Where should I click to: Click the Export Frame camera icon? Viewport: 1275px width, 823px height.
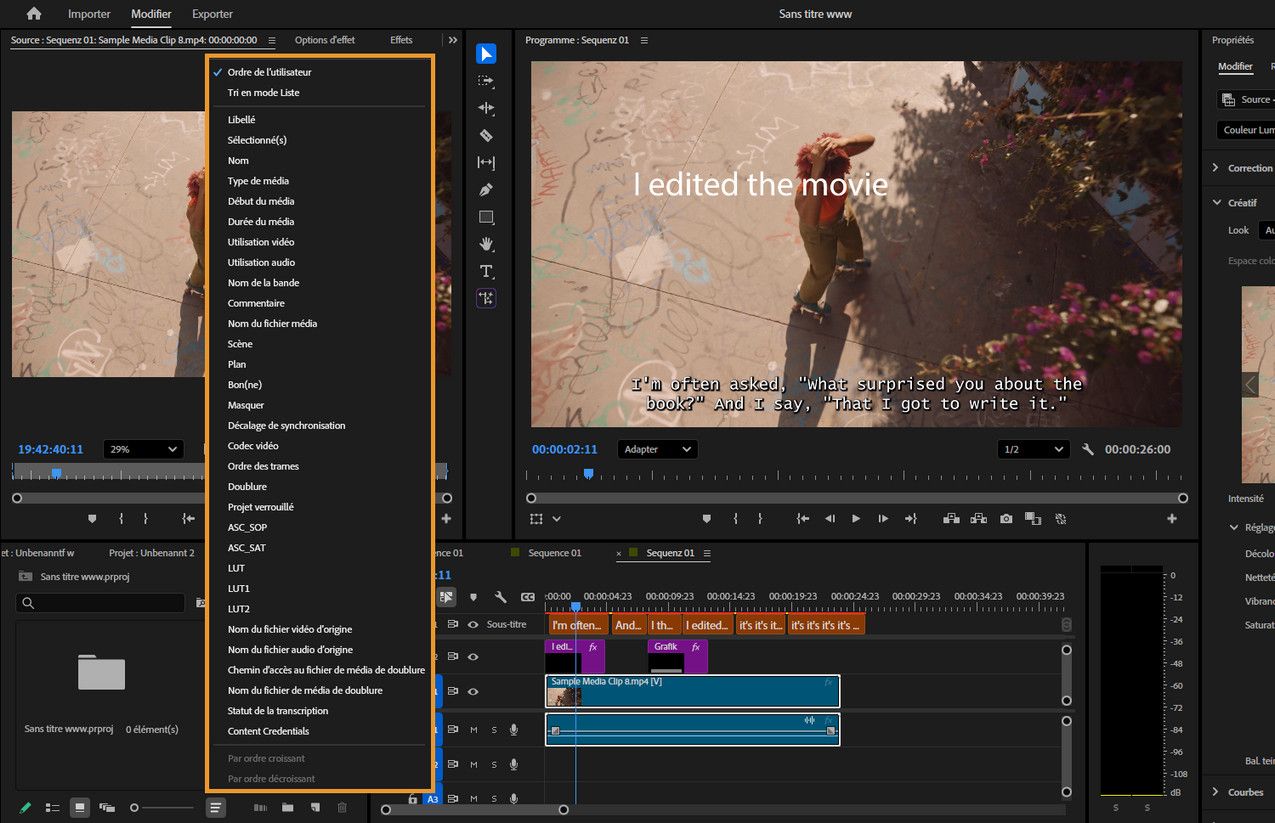click(1006, 519)
